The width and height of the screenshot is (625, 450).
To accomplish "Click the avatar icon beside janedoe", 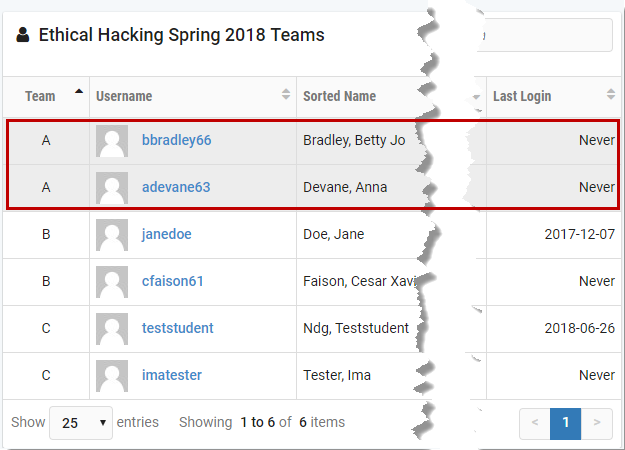I will [112, 235].
